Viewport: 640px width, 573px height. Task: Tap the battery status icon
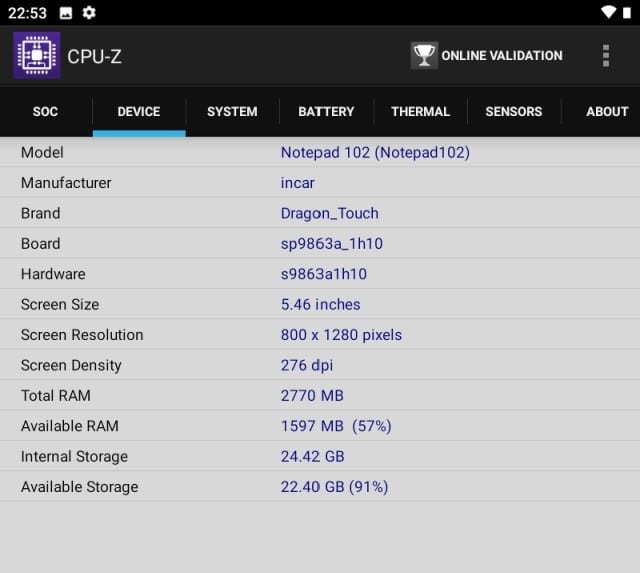click(627, 13)
